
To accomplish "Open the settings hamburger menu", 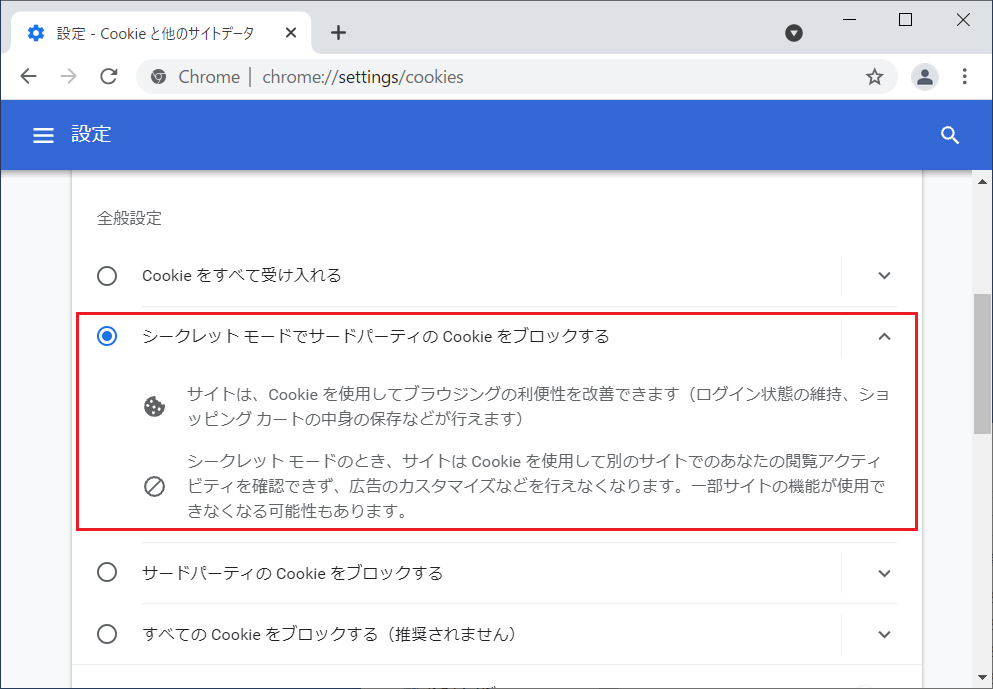I will pos(43,135).
